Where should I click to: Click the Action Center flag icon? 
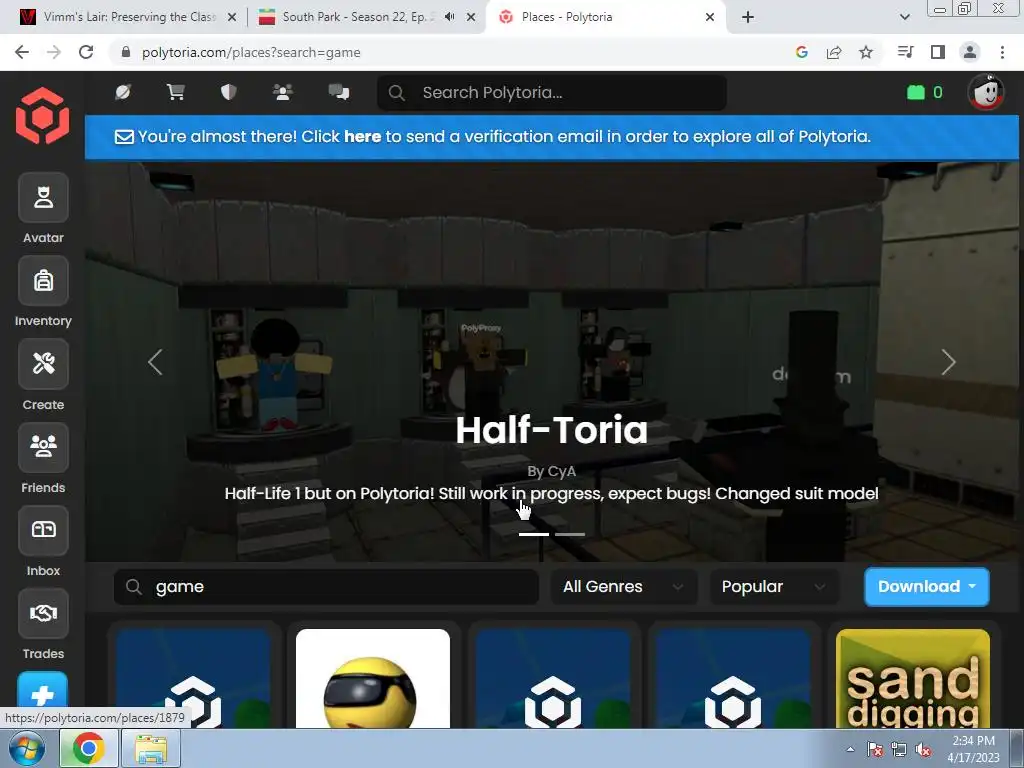pos(874,749)
